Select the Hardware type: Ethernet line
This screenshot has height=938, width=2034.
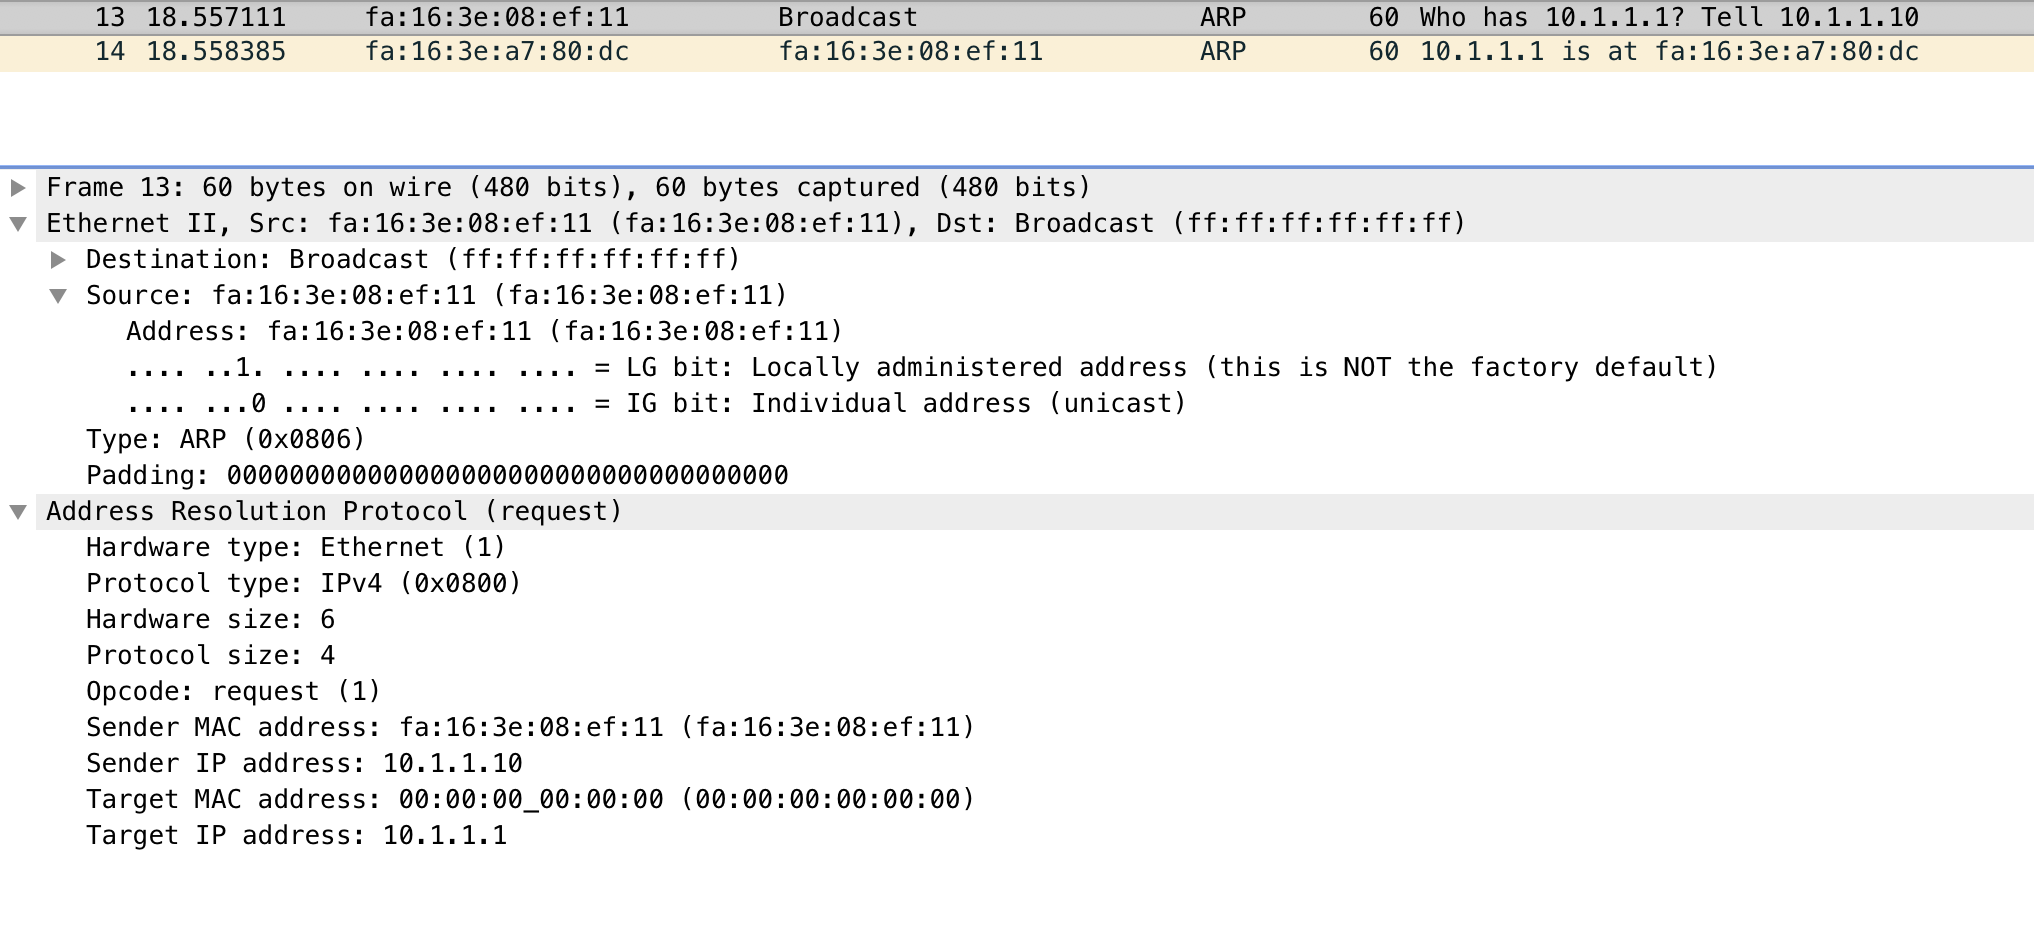pos(295,548)
